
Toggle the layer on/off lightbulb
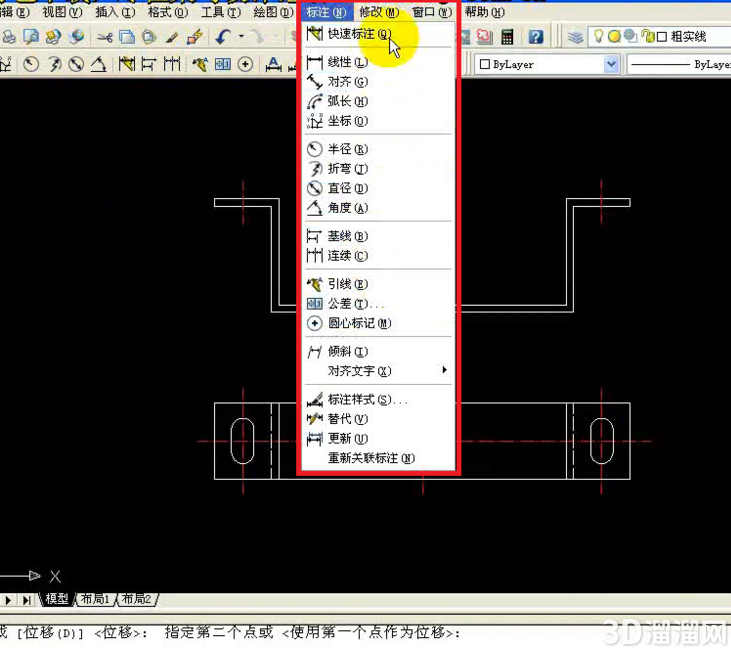click(x=599, y=36)
